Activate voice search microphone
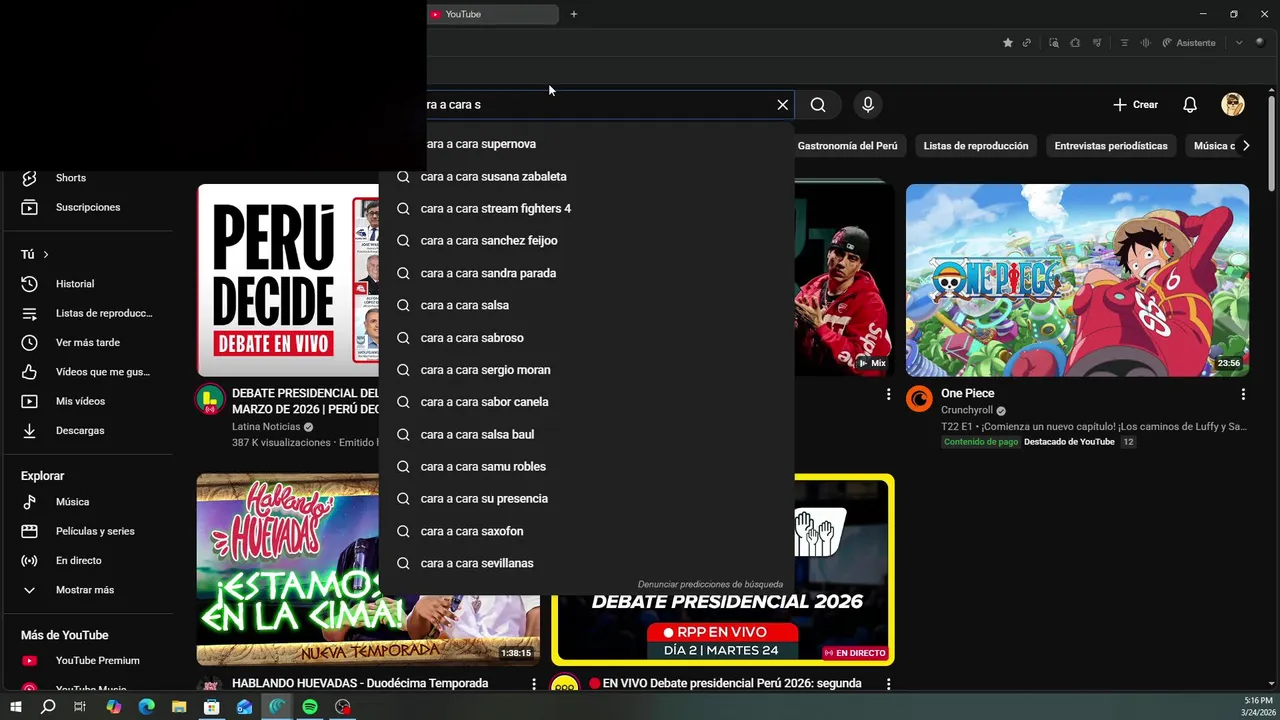 [x=868, y=104]
